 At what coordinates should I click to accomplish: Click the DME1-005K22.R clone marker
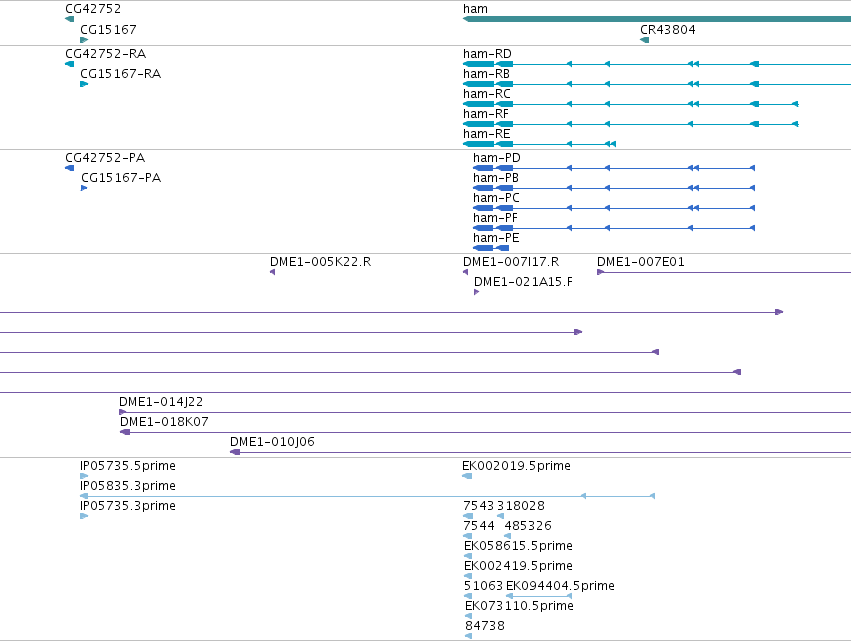click(x=272, y=272)
